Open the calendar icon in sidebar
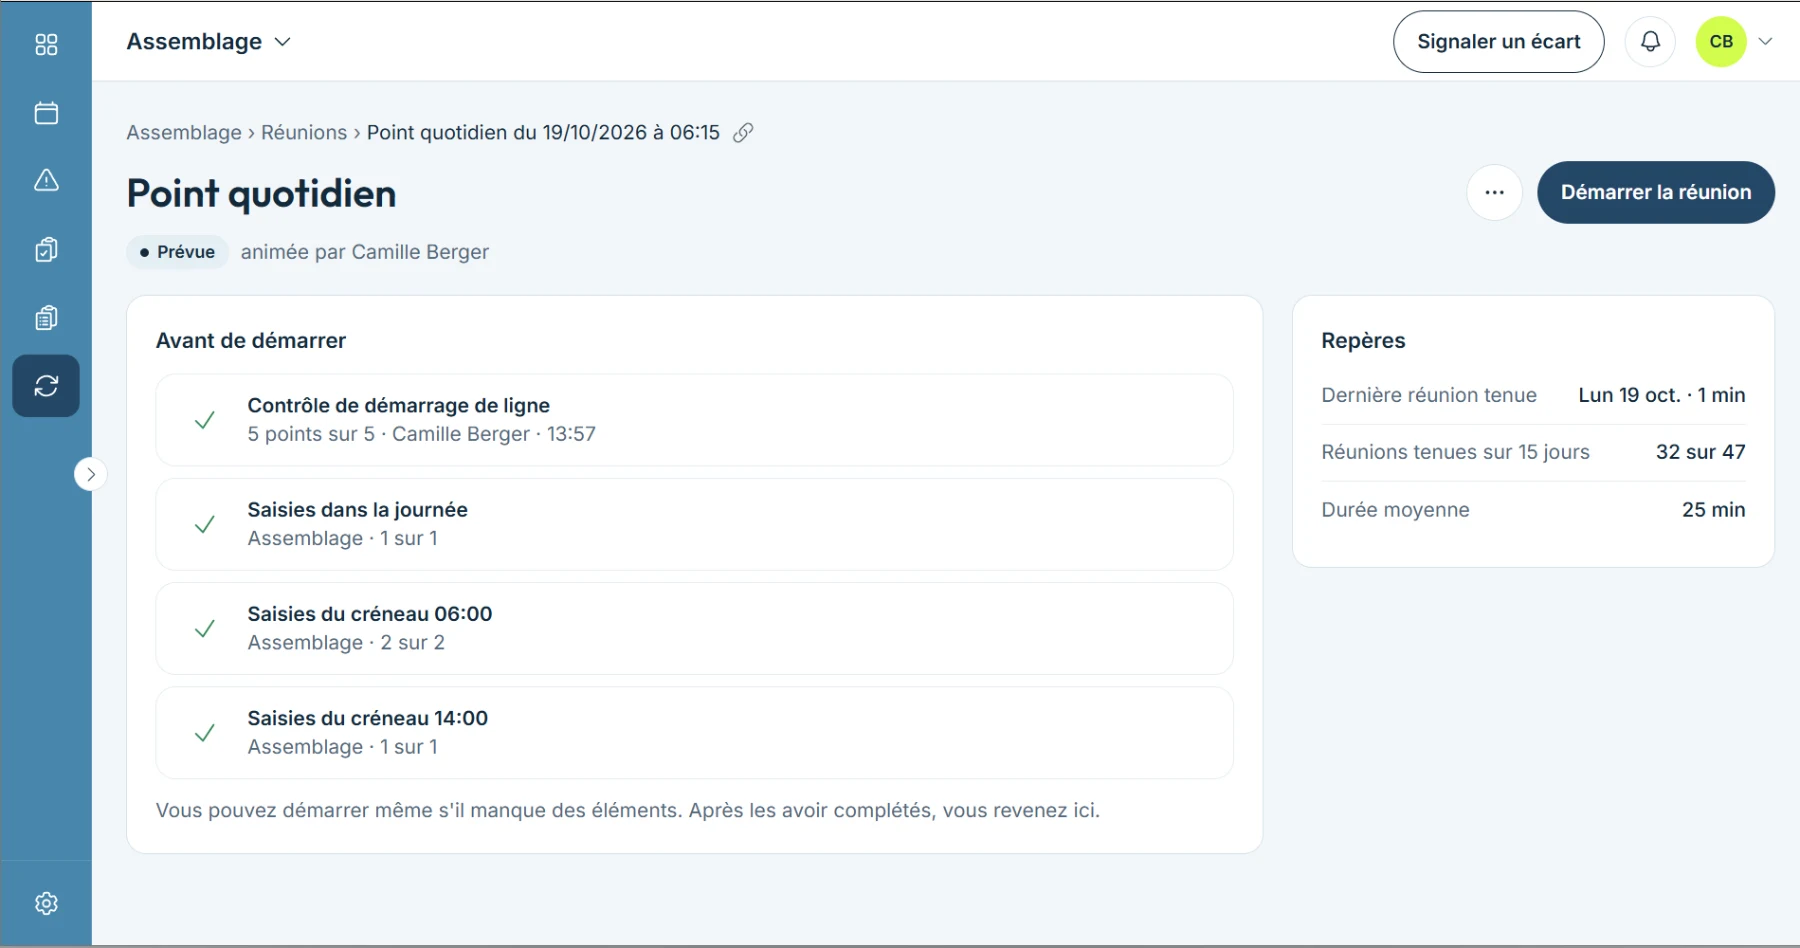 click(x=46, y=113)
